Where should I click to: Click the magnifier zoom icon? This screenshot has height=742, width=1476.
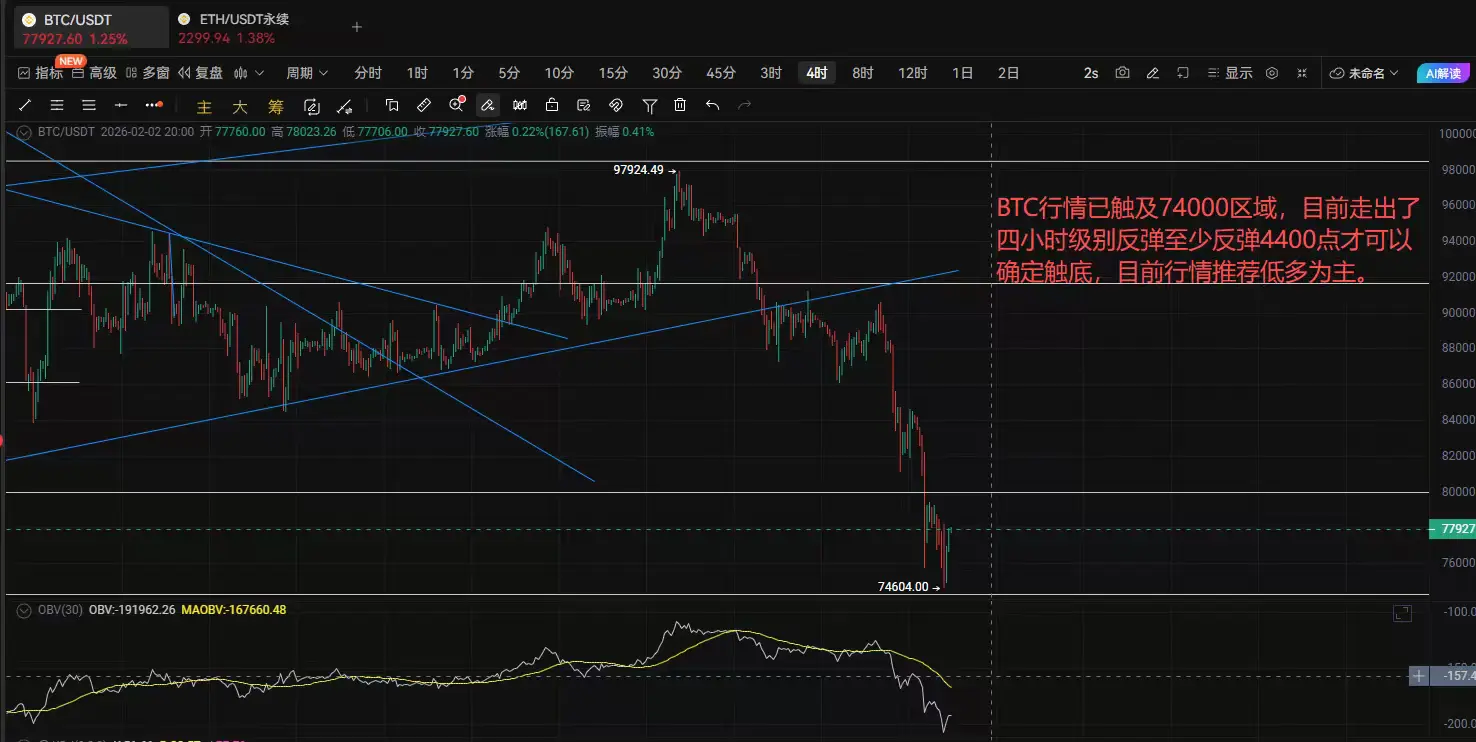pos(457,105)
